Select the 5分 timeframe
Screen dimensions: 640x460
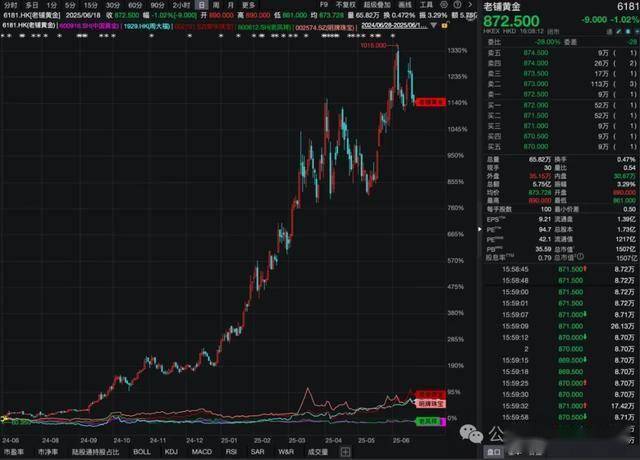[70, 5]
